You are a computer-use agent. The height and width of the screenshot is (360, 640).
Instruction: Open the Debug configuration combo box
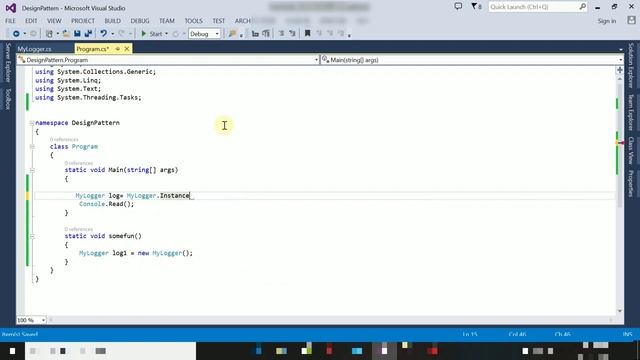[204, 34]
